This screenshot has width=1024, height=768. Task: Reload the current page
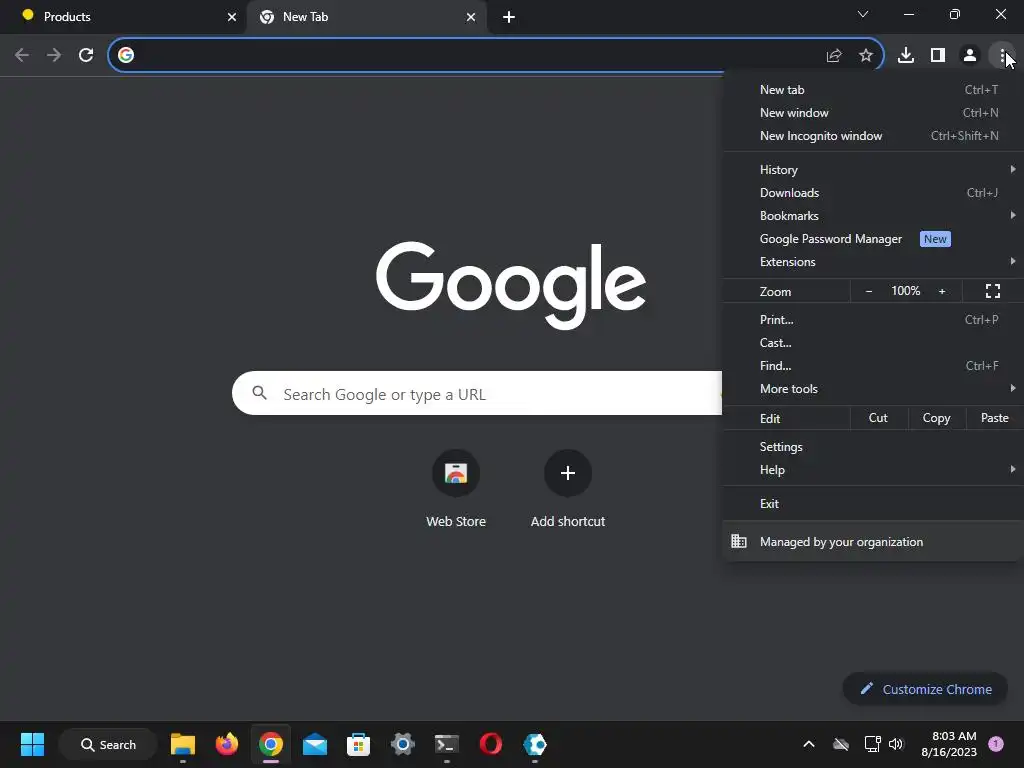coord(86,55)
